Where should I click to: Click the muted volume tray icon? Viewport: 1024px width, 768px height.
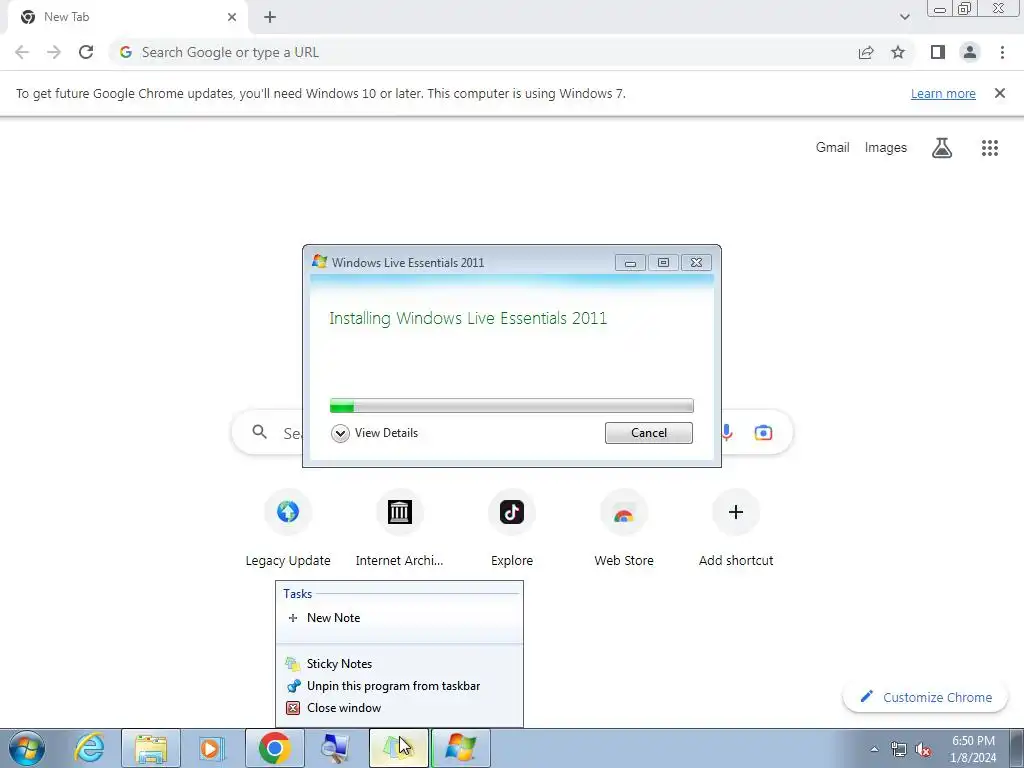tap(923, 750)
